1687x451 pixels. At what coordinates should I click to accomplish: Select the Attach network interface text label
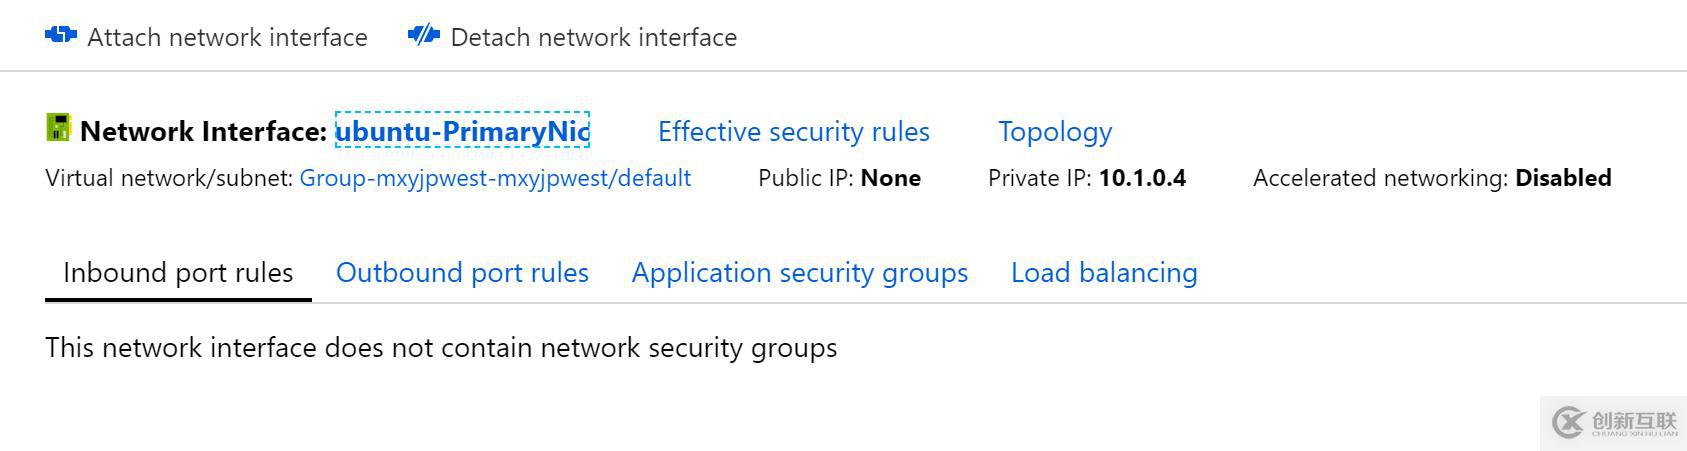pos(227,38)
